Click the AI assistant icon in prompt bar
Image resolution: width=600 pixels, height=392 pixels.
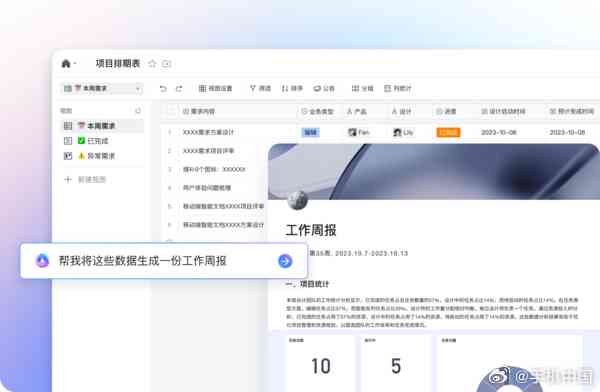coord(42,261)
